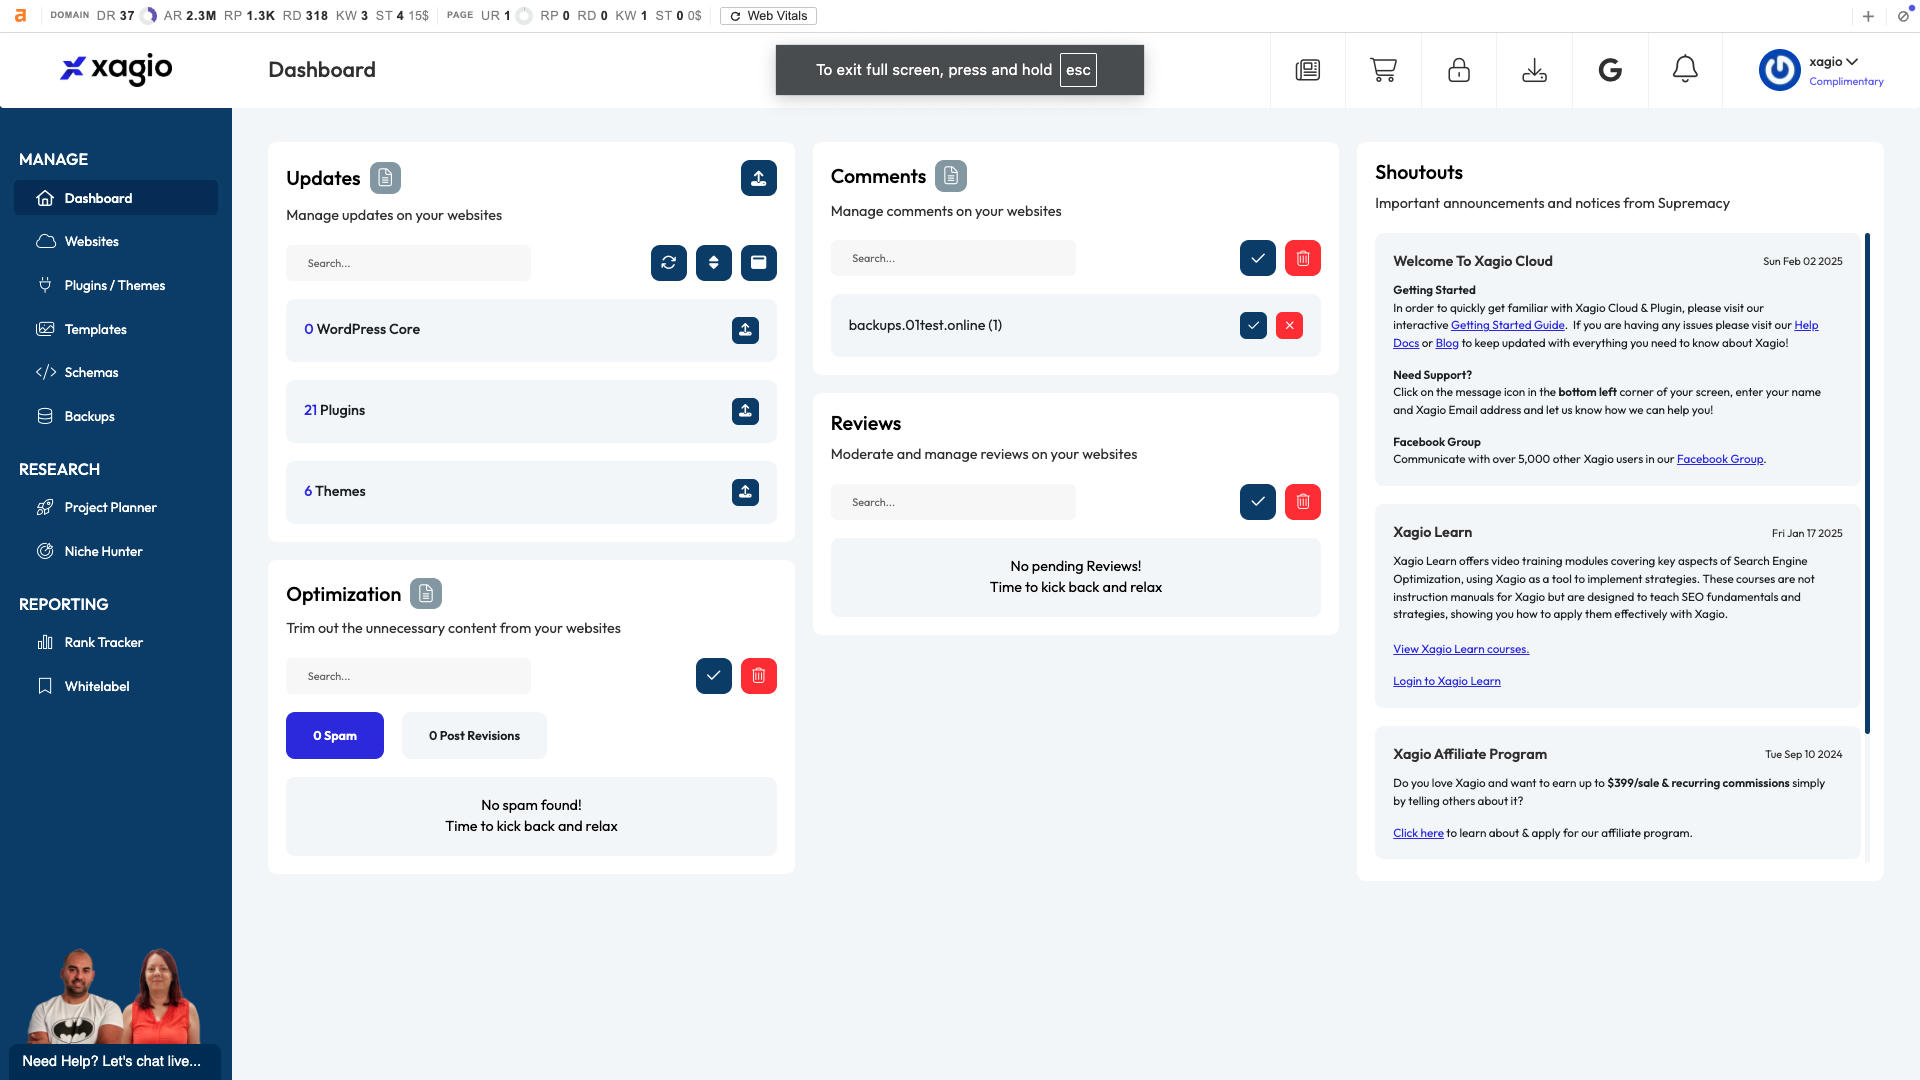This screenshot has height=1080, width=1920.
Task: Select the 0 Post Revisions tab
Action: (x=474, y=735)
